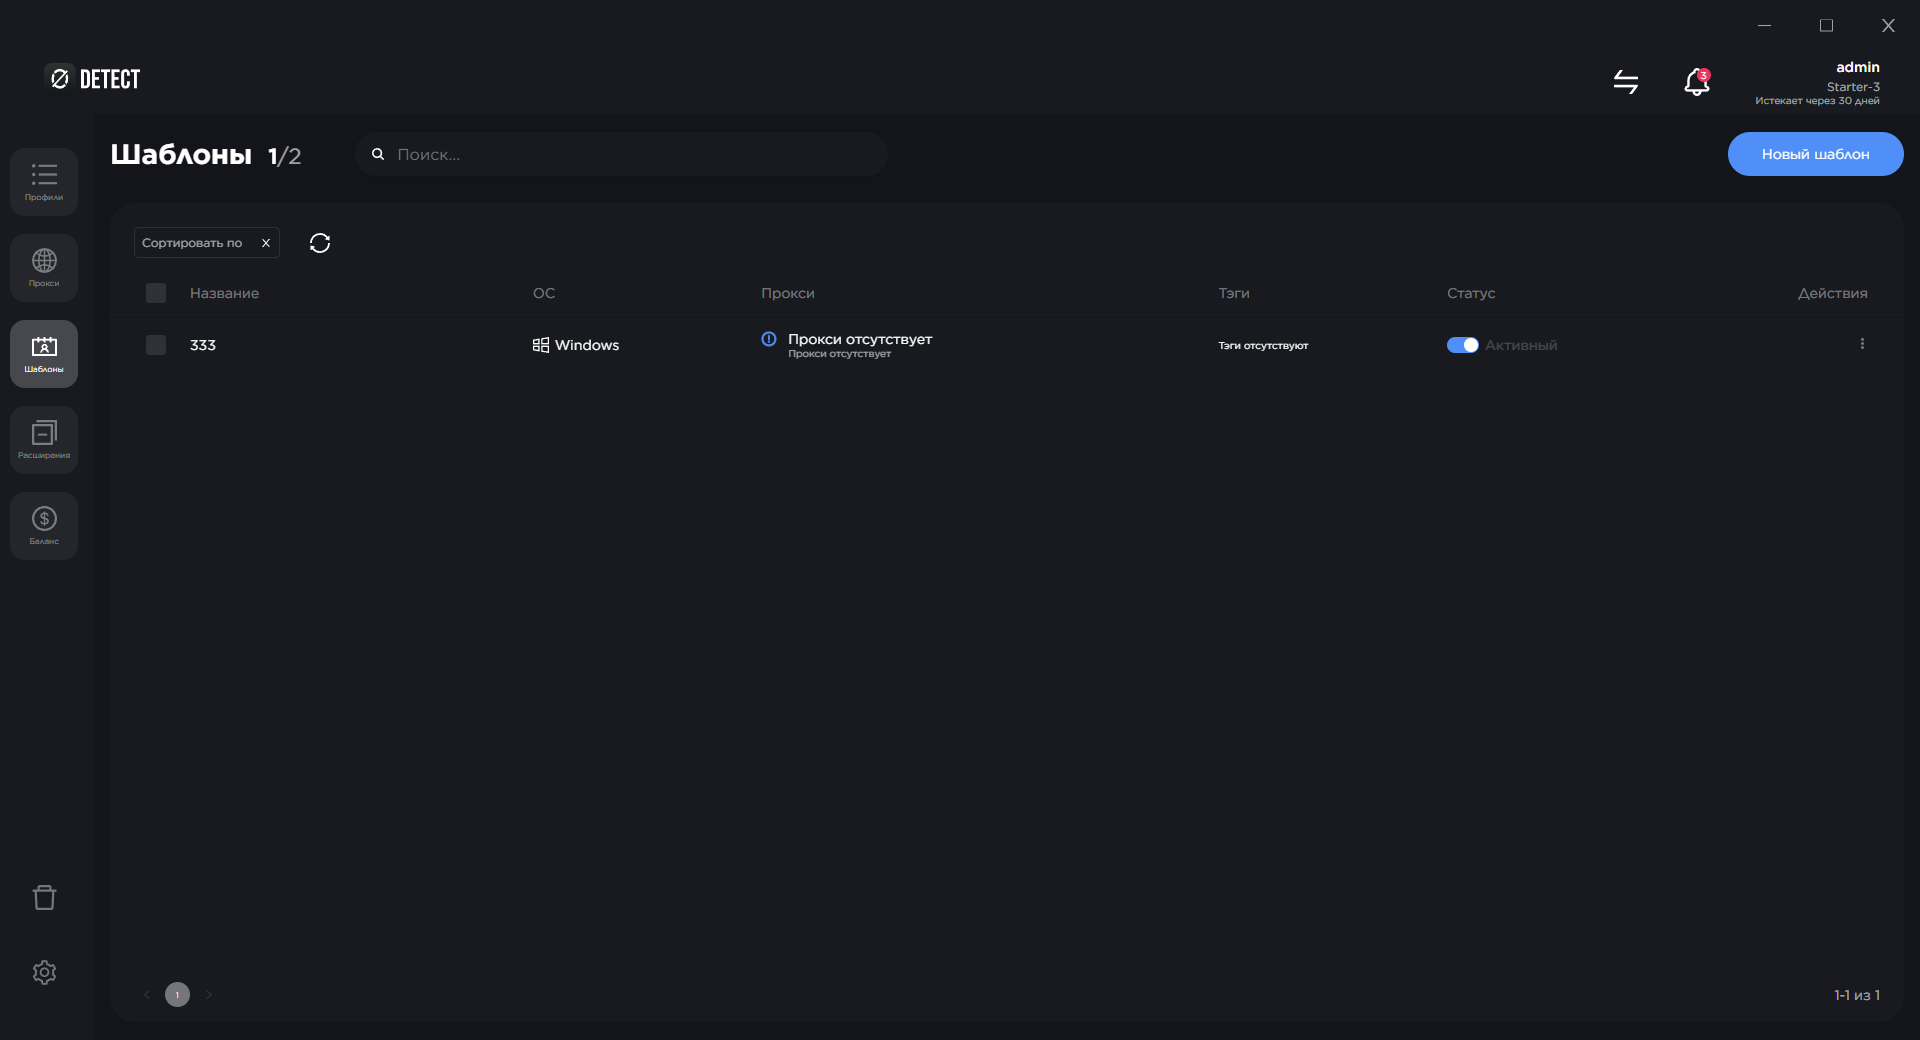1920x1040 pixels.
Task: Open the Sort by dropdown
Action: coord(192,243)
